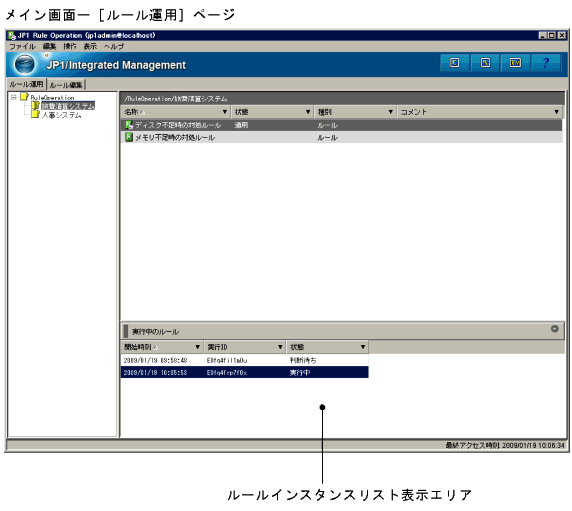Click the icon of メモリ不足時の対処ルール row

click(x=129, y=137)
